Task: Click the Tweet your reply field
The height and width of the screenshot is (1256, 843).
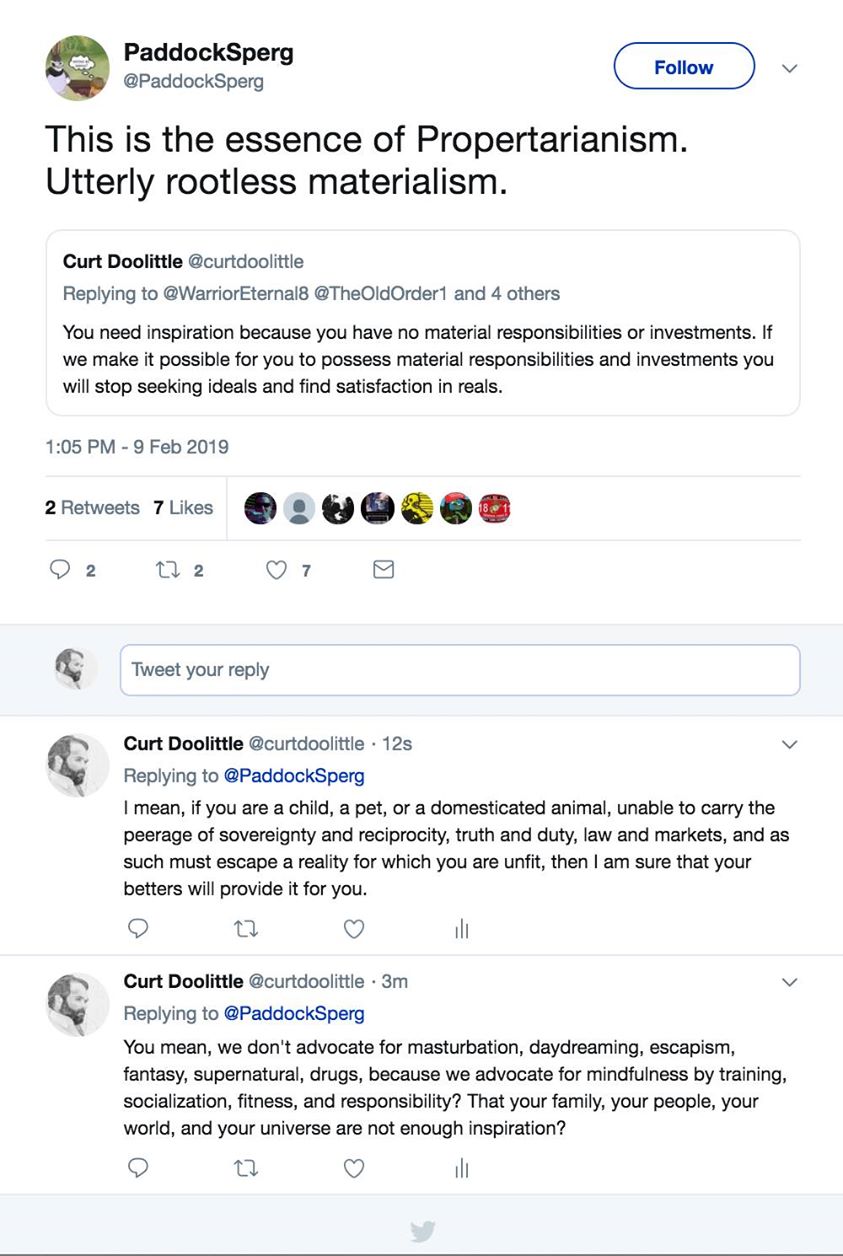Action: (459, 670)
